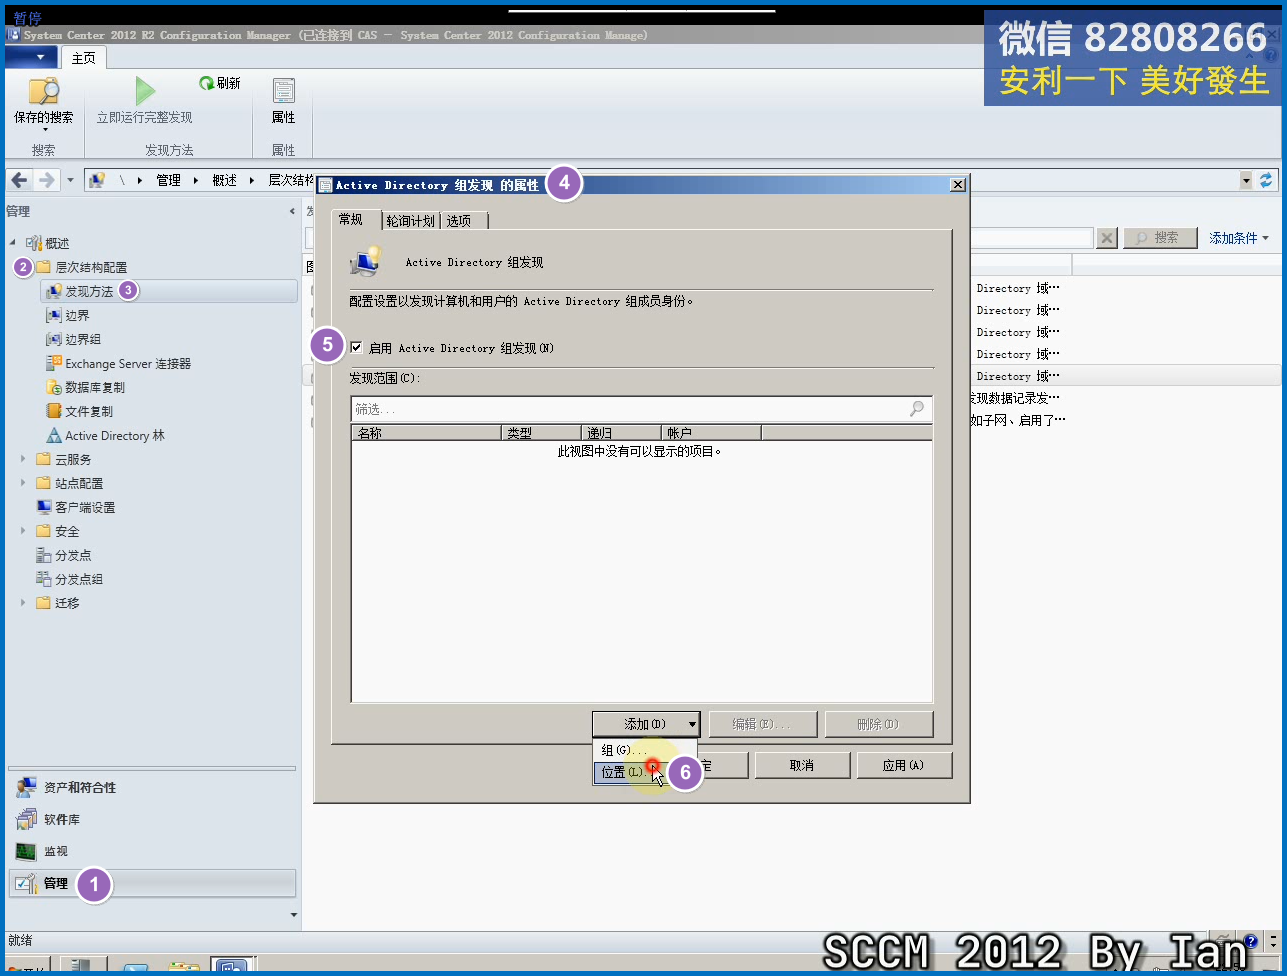Open the Active Directory 林 node
This screenshot has width=1287, height=976.
click(115, 436)
